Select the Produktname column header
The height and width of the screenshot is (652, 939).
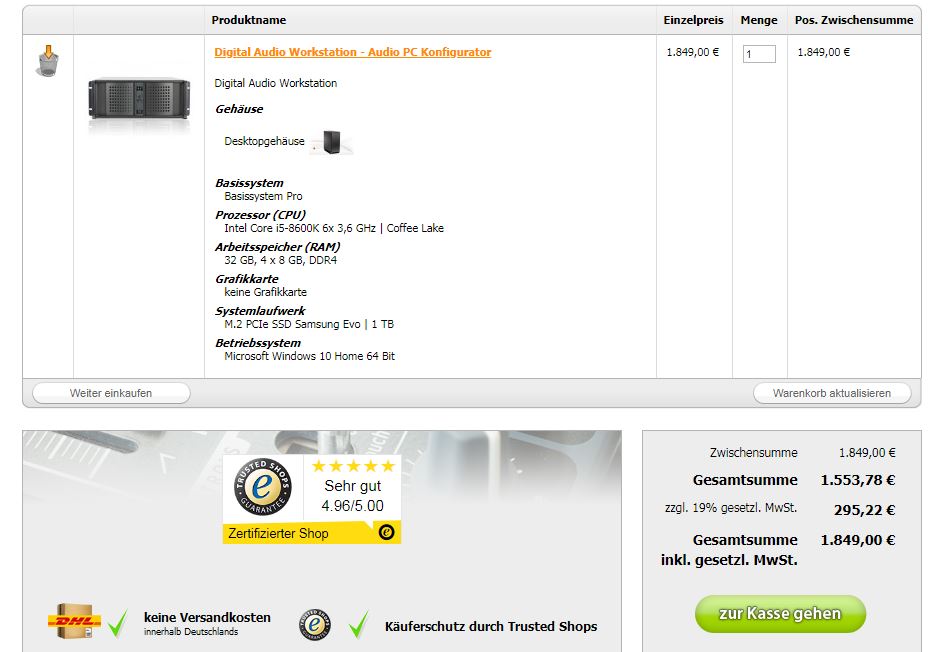tap(249, 20)
